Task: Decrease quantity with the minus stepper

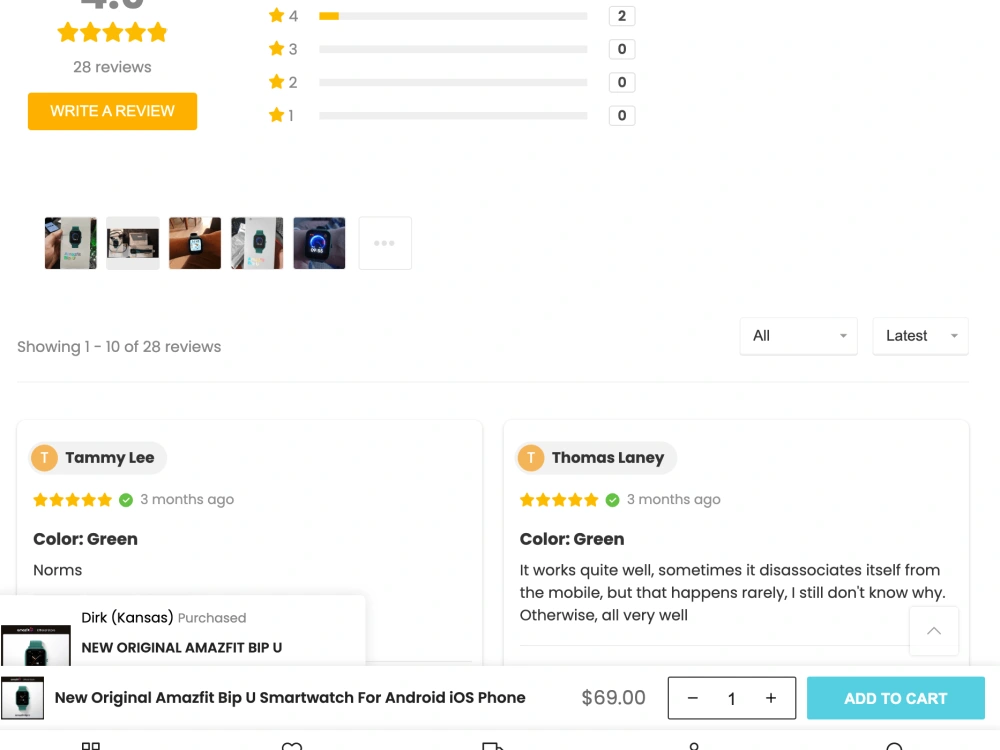Action: tap(693, 698)
